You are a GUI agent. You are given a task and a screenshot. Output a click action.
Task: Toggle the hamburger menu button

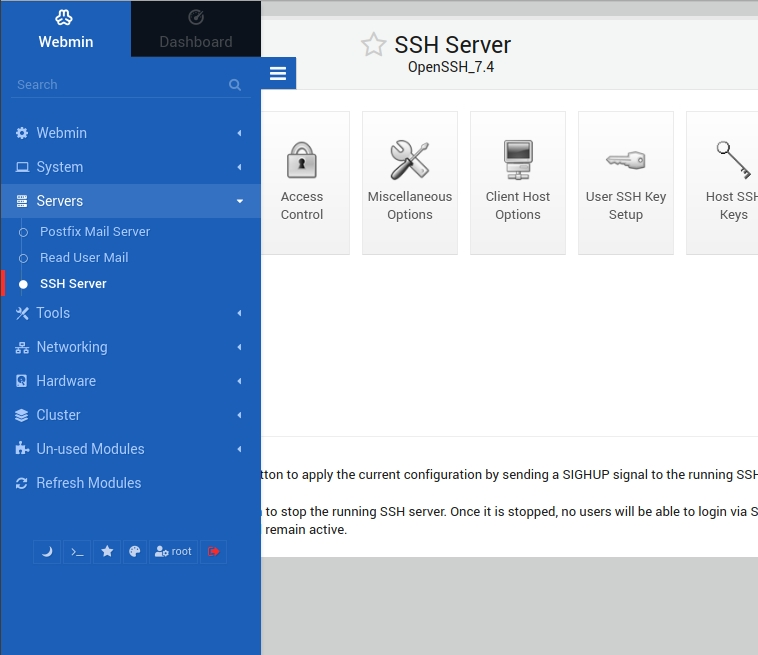[x=278, y=73]
